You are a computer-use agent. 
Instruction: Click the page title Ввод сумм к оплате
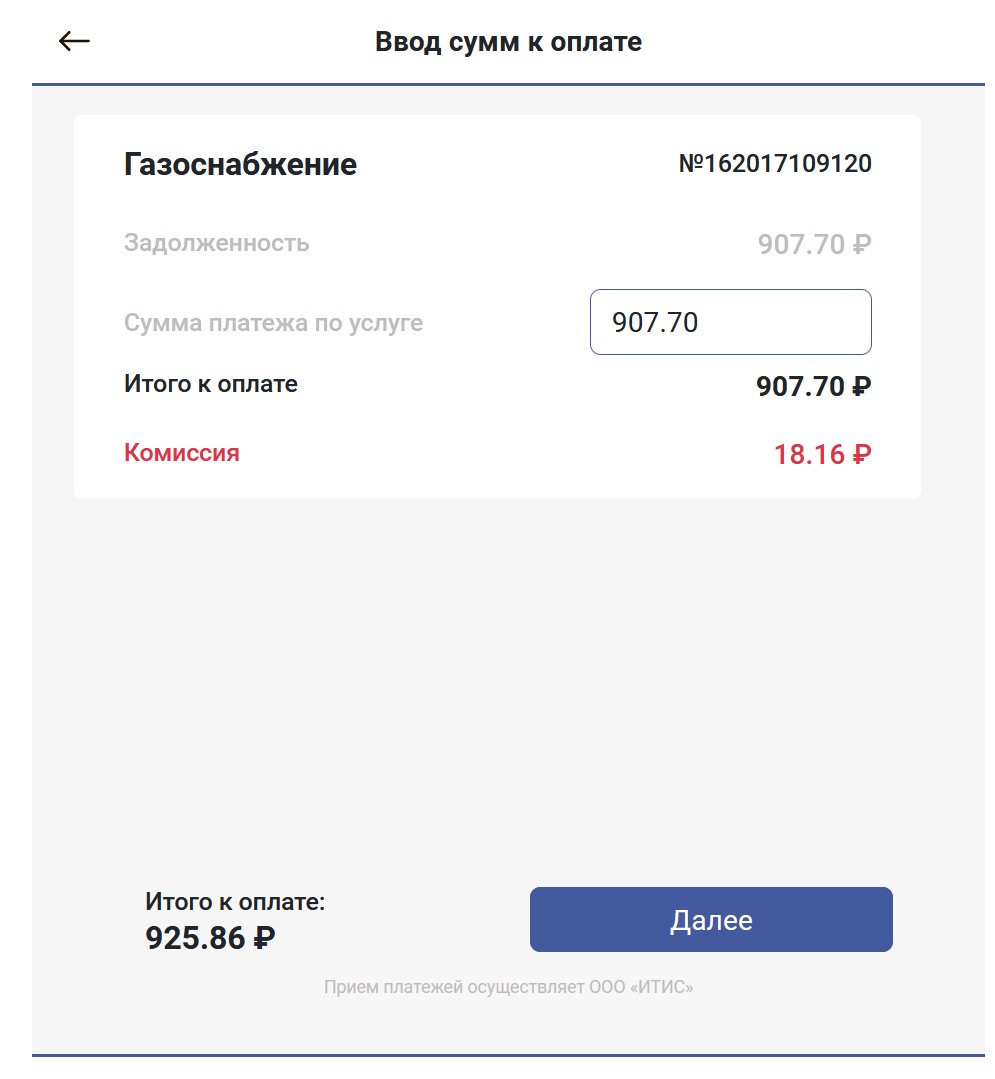[x=508, y=42]
